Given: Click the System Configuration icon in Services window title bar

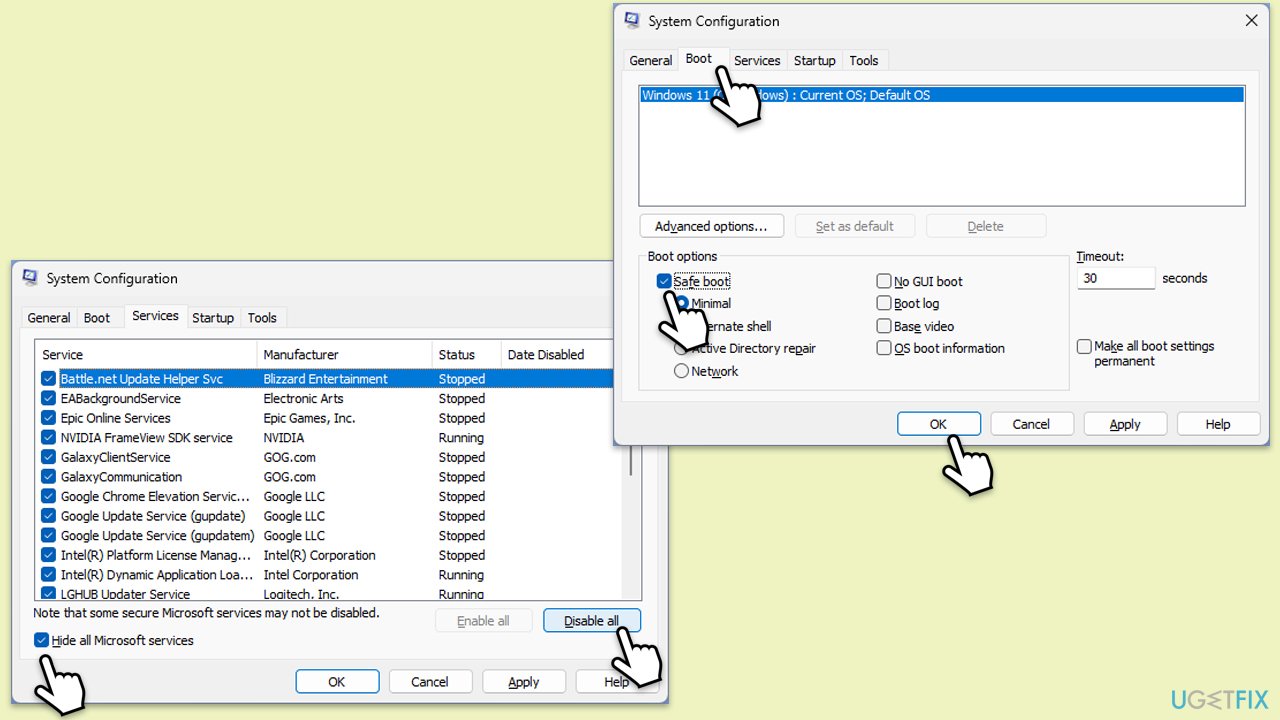Looking at the screenshot, I should (x=30, y=278).
